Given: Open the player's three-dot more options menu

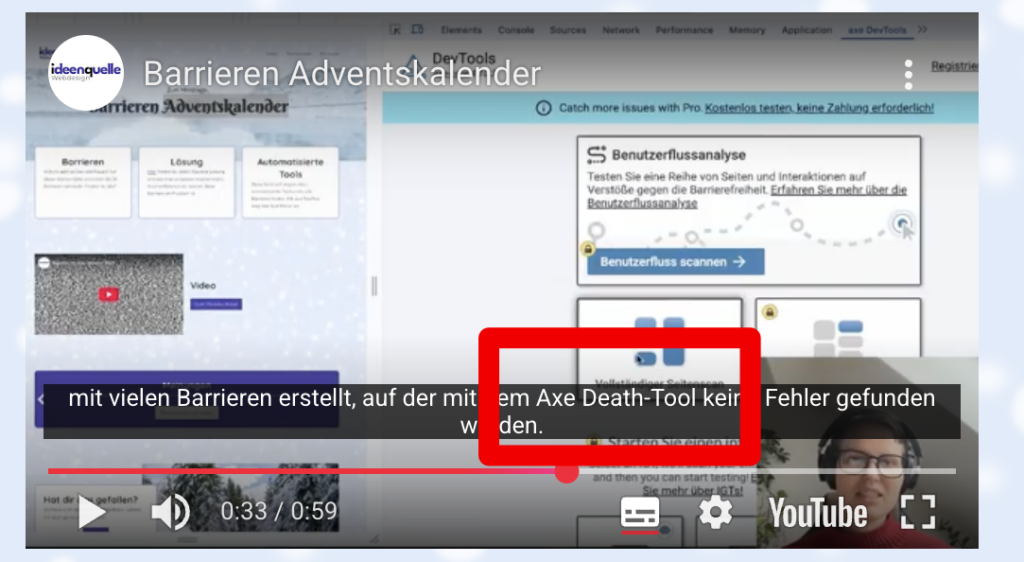Looking at the screenshot, I should 908,74.
